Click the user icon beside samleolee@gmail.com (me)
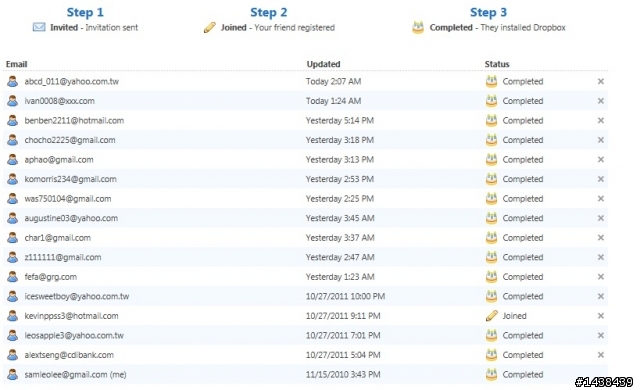This screenshot has height=390, width=640. click(13, 374)
